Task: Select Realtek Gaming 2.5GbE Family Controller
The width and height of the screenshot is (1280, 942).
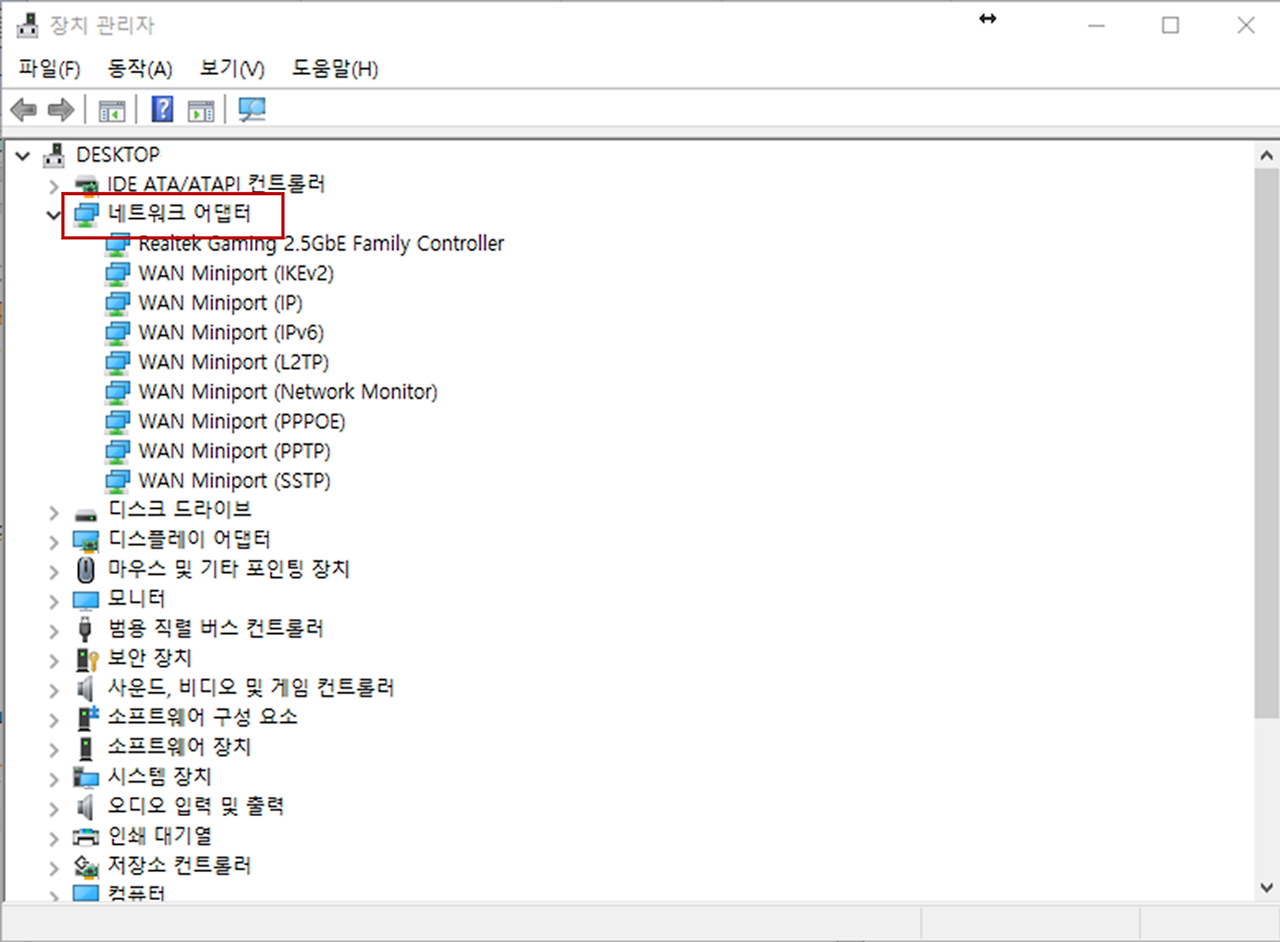Action: coord(321,244)
